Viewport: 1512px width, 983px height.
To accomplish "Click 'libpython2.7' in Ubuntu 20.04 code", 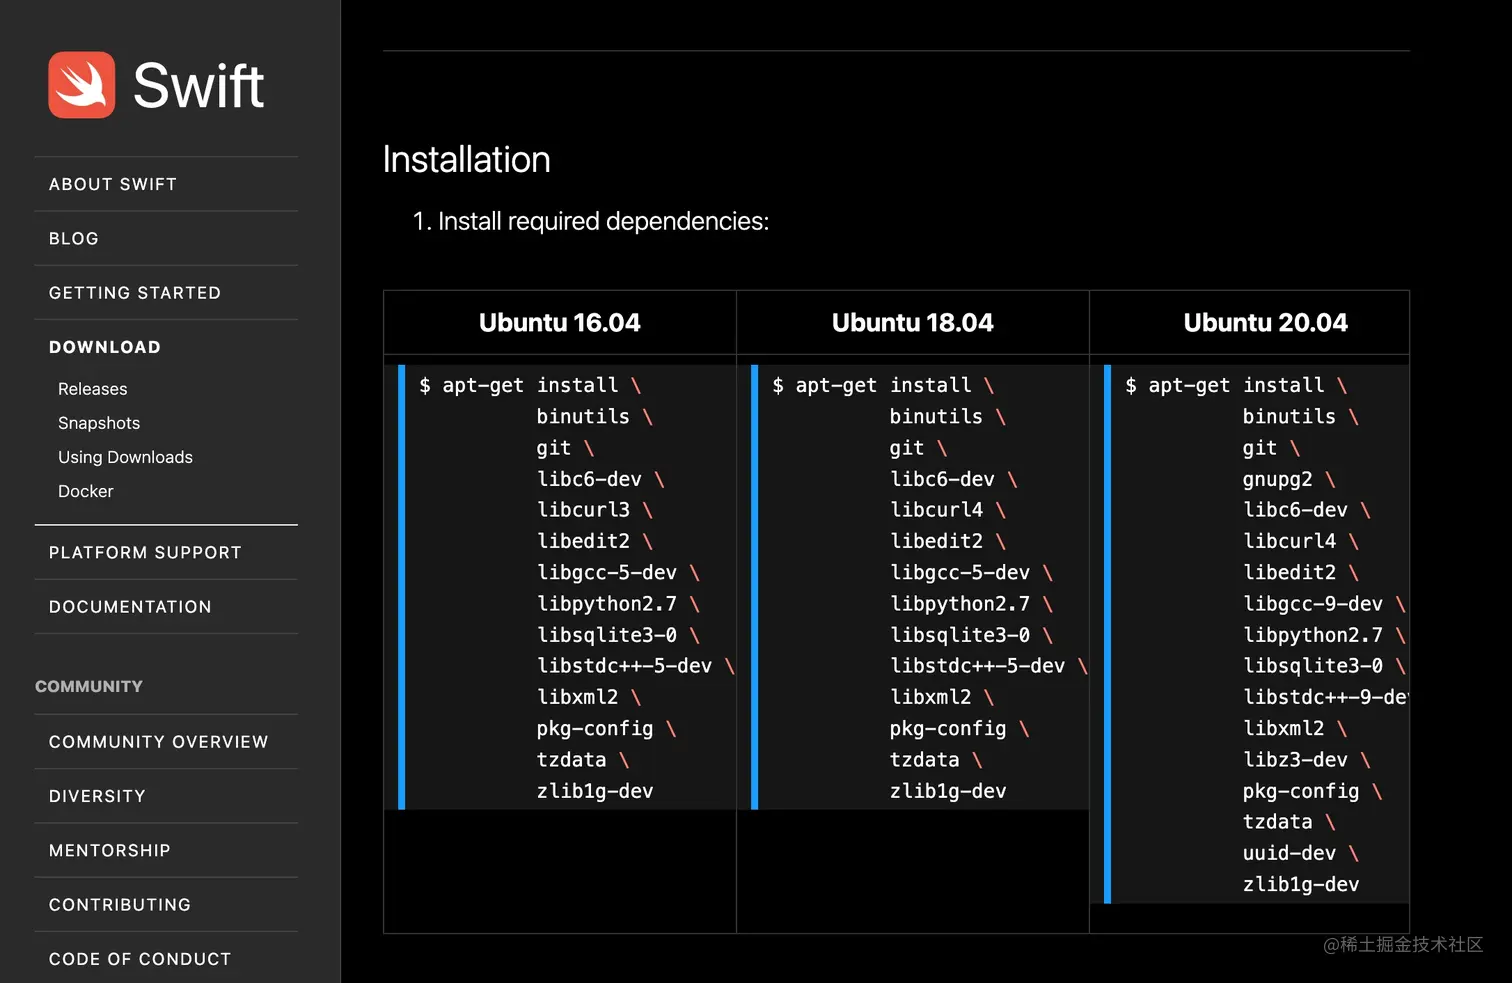I will [x=1313, y=635].
